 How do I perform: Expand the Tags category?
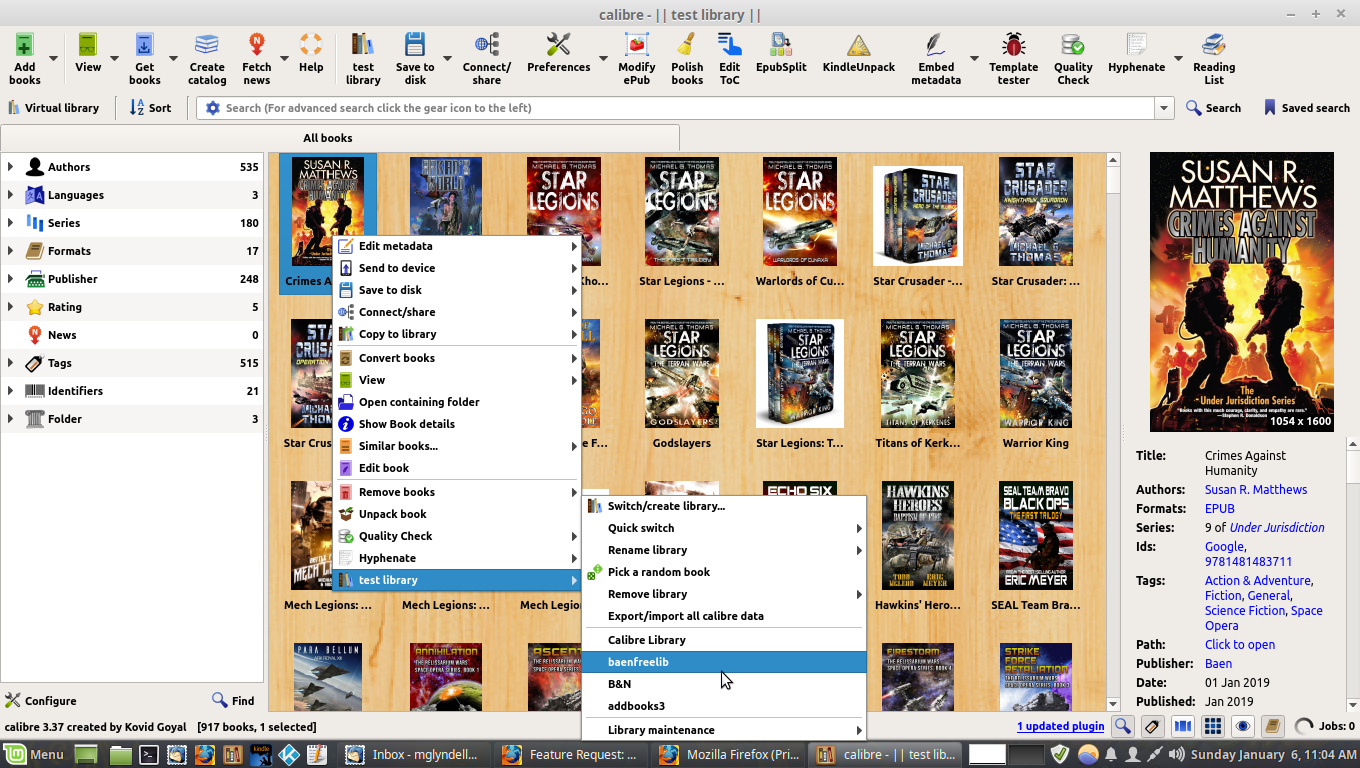11,363
